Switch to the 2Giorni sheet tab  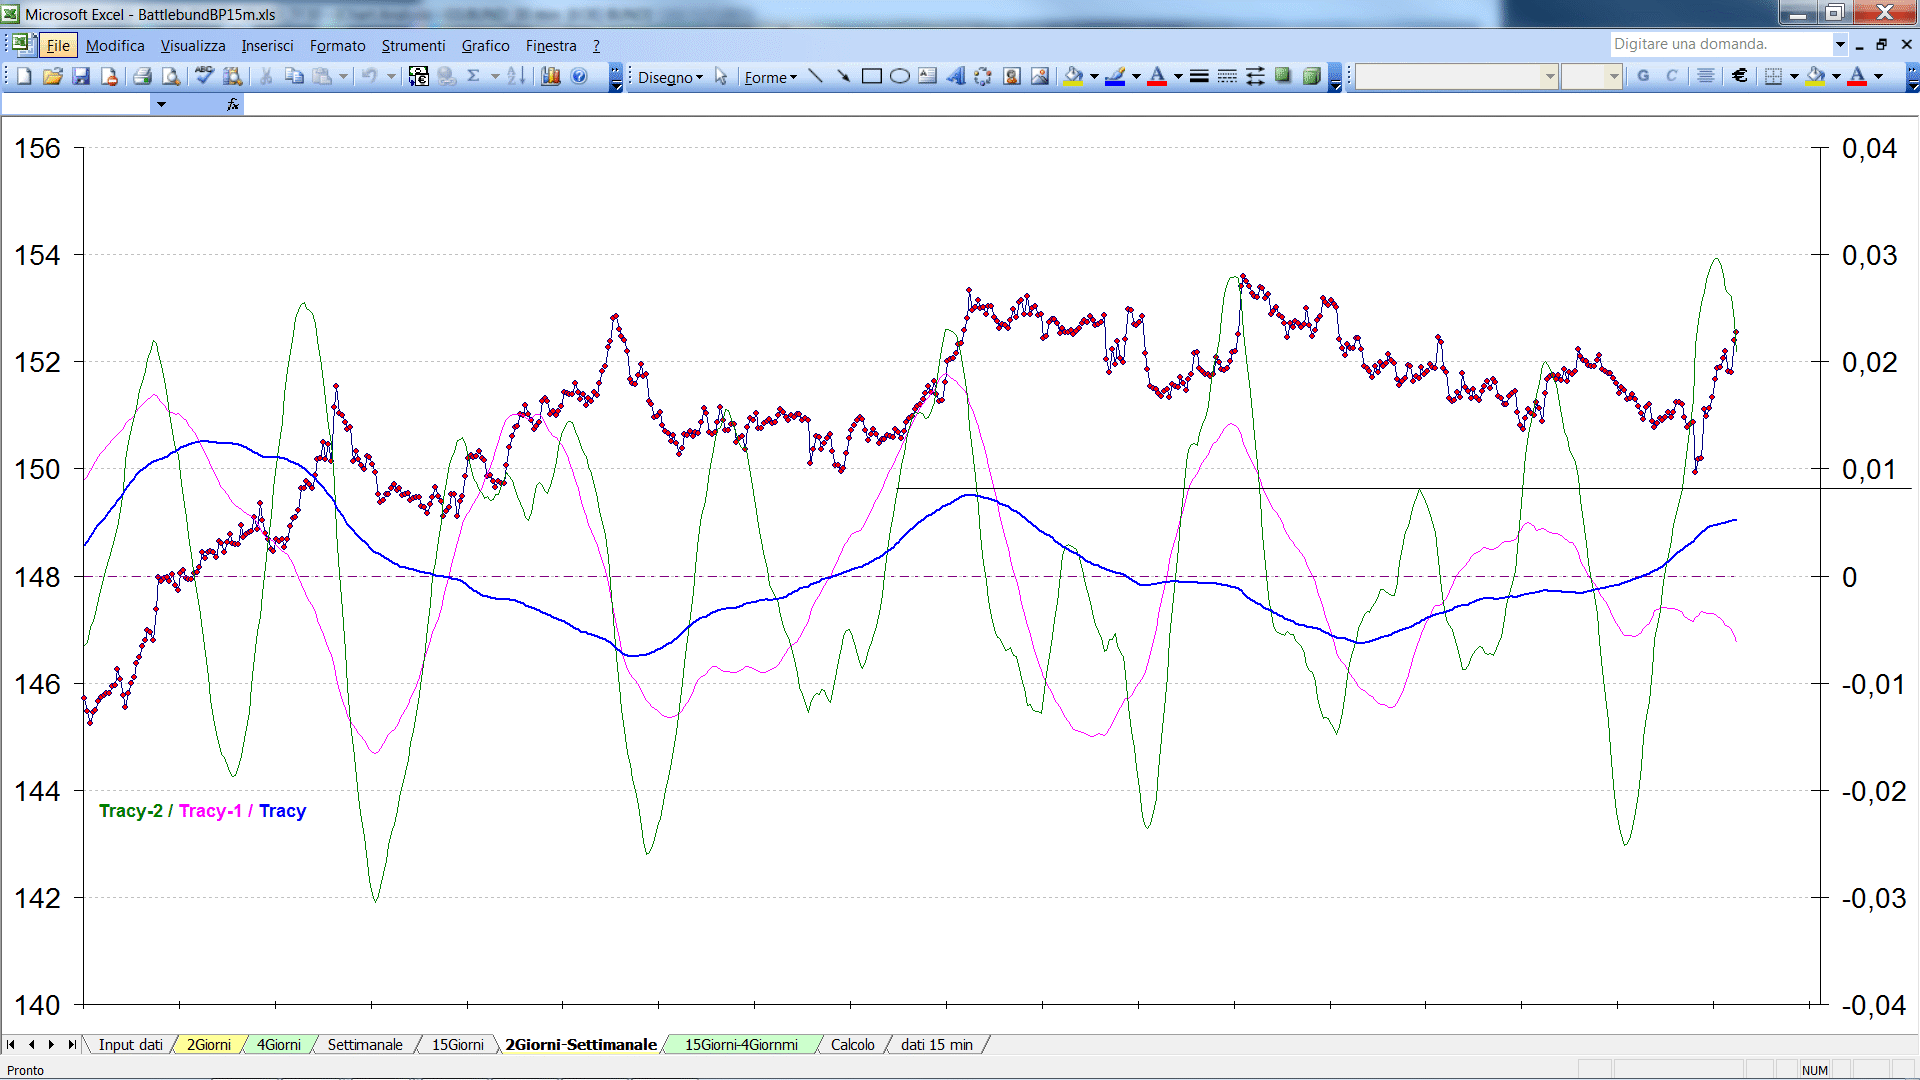click(209, 1045)
